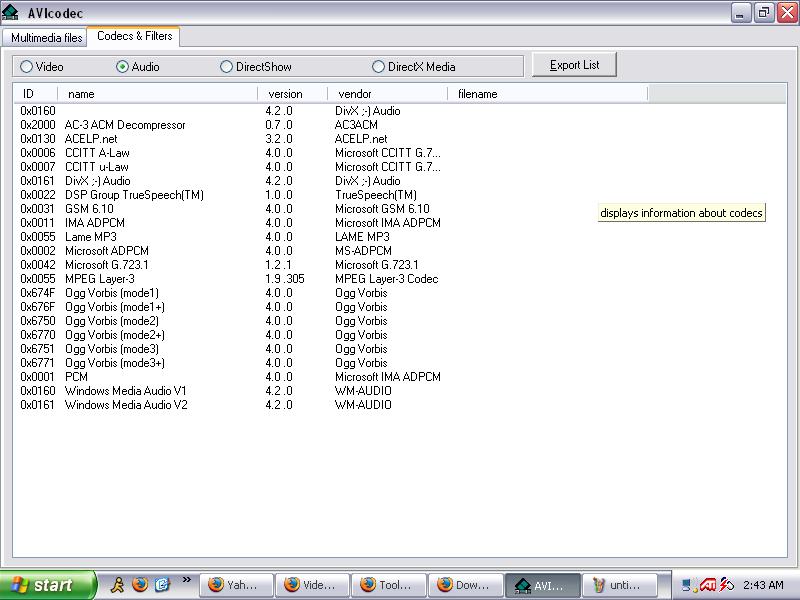Click the 2:43 AM system clock
This screenshot has width=800, height=600.
point(763,585)
